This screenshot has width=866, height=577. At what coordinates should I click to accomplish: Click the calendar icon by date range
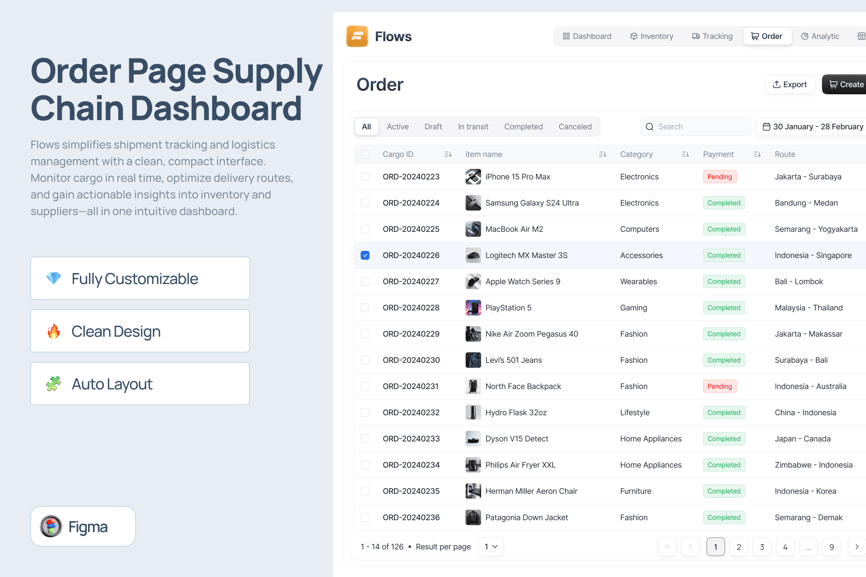766,127
